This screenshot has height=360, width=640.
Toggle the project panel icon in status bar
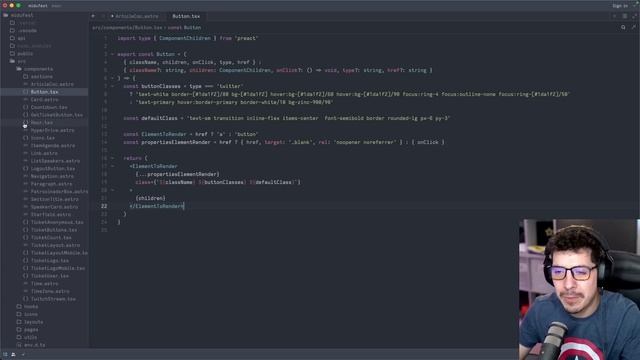pyautogui.click(x=5, y=355)
